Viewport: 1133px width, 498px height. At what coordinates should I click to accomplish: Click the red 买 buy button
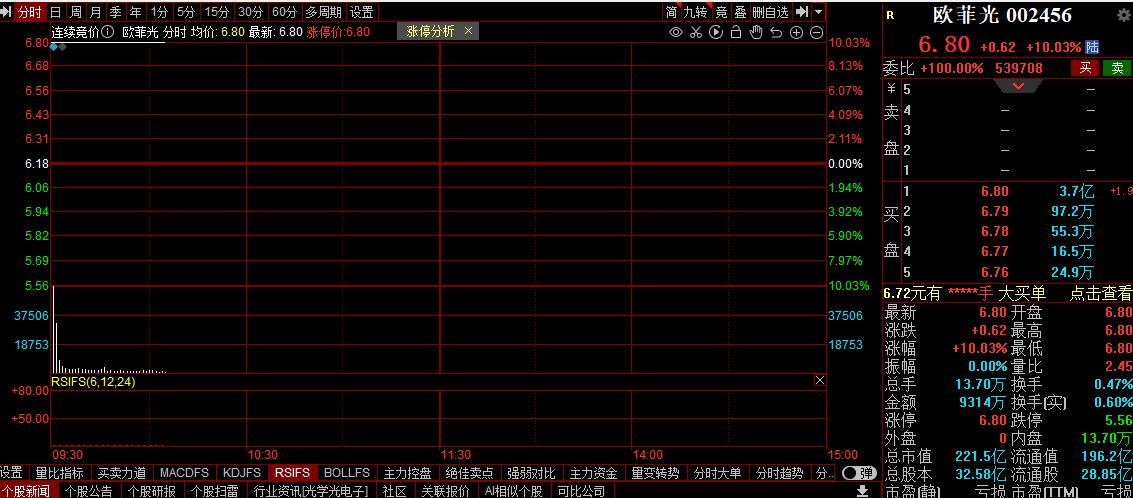(1084, 68)
